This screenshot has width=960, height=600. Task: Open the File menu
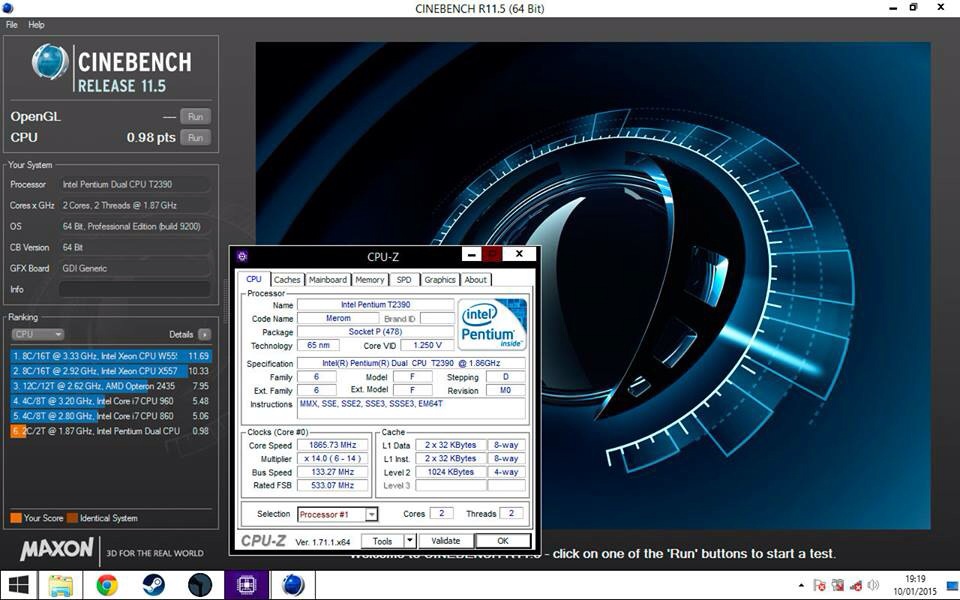click(x=12, y=25)
